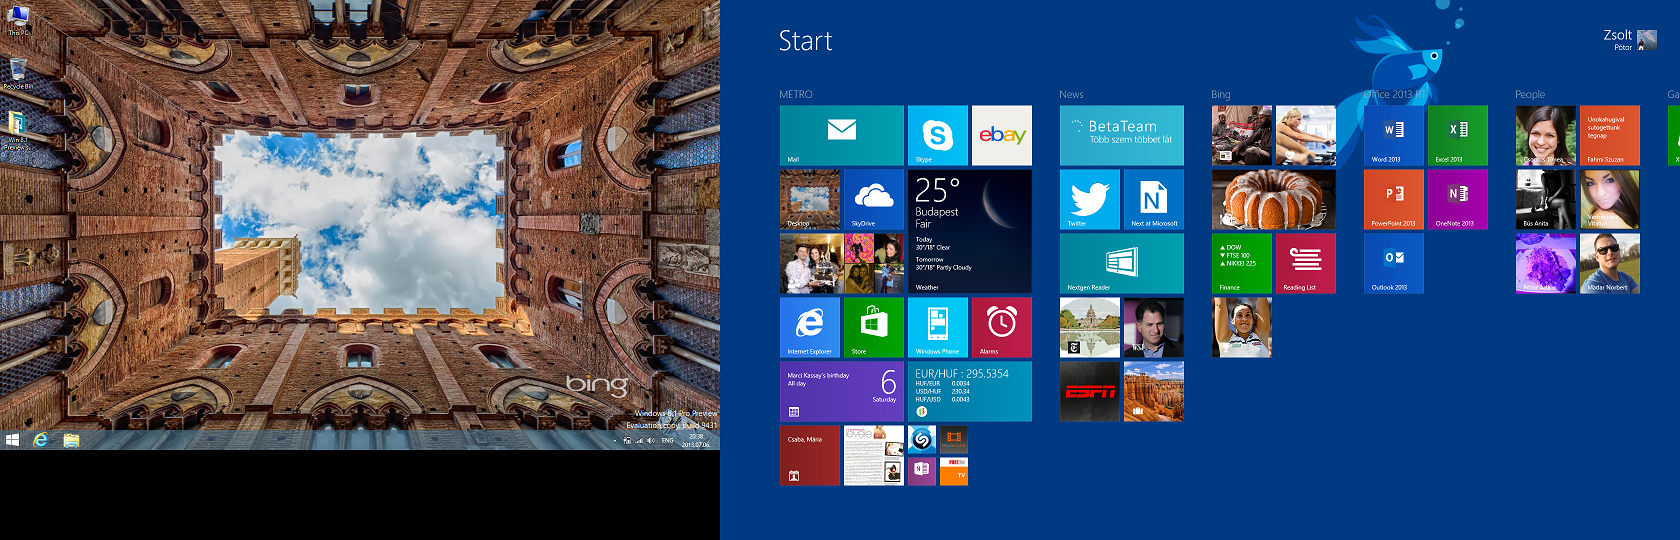This screenshot has width=1680, height=540.
Task: Open the magazine reader tile
Action: point(873,455)
